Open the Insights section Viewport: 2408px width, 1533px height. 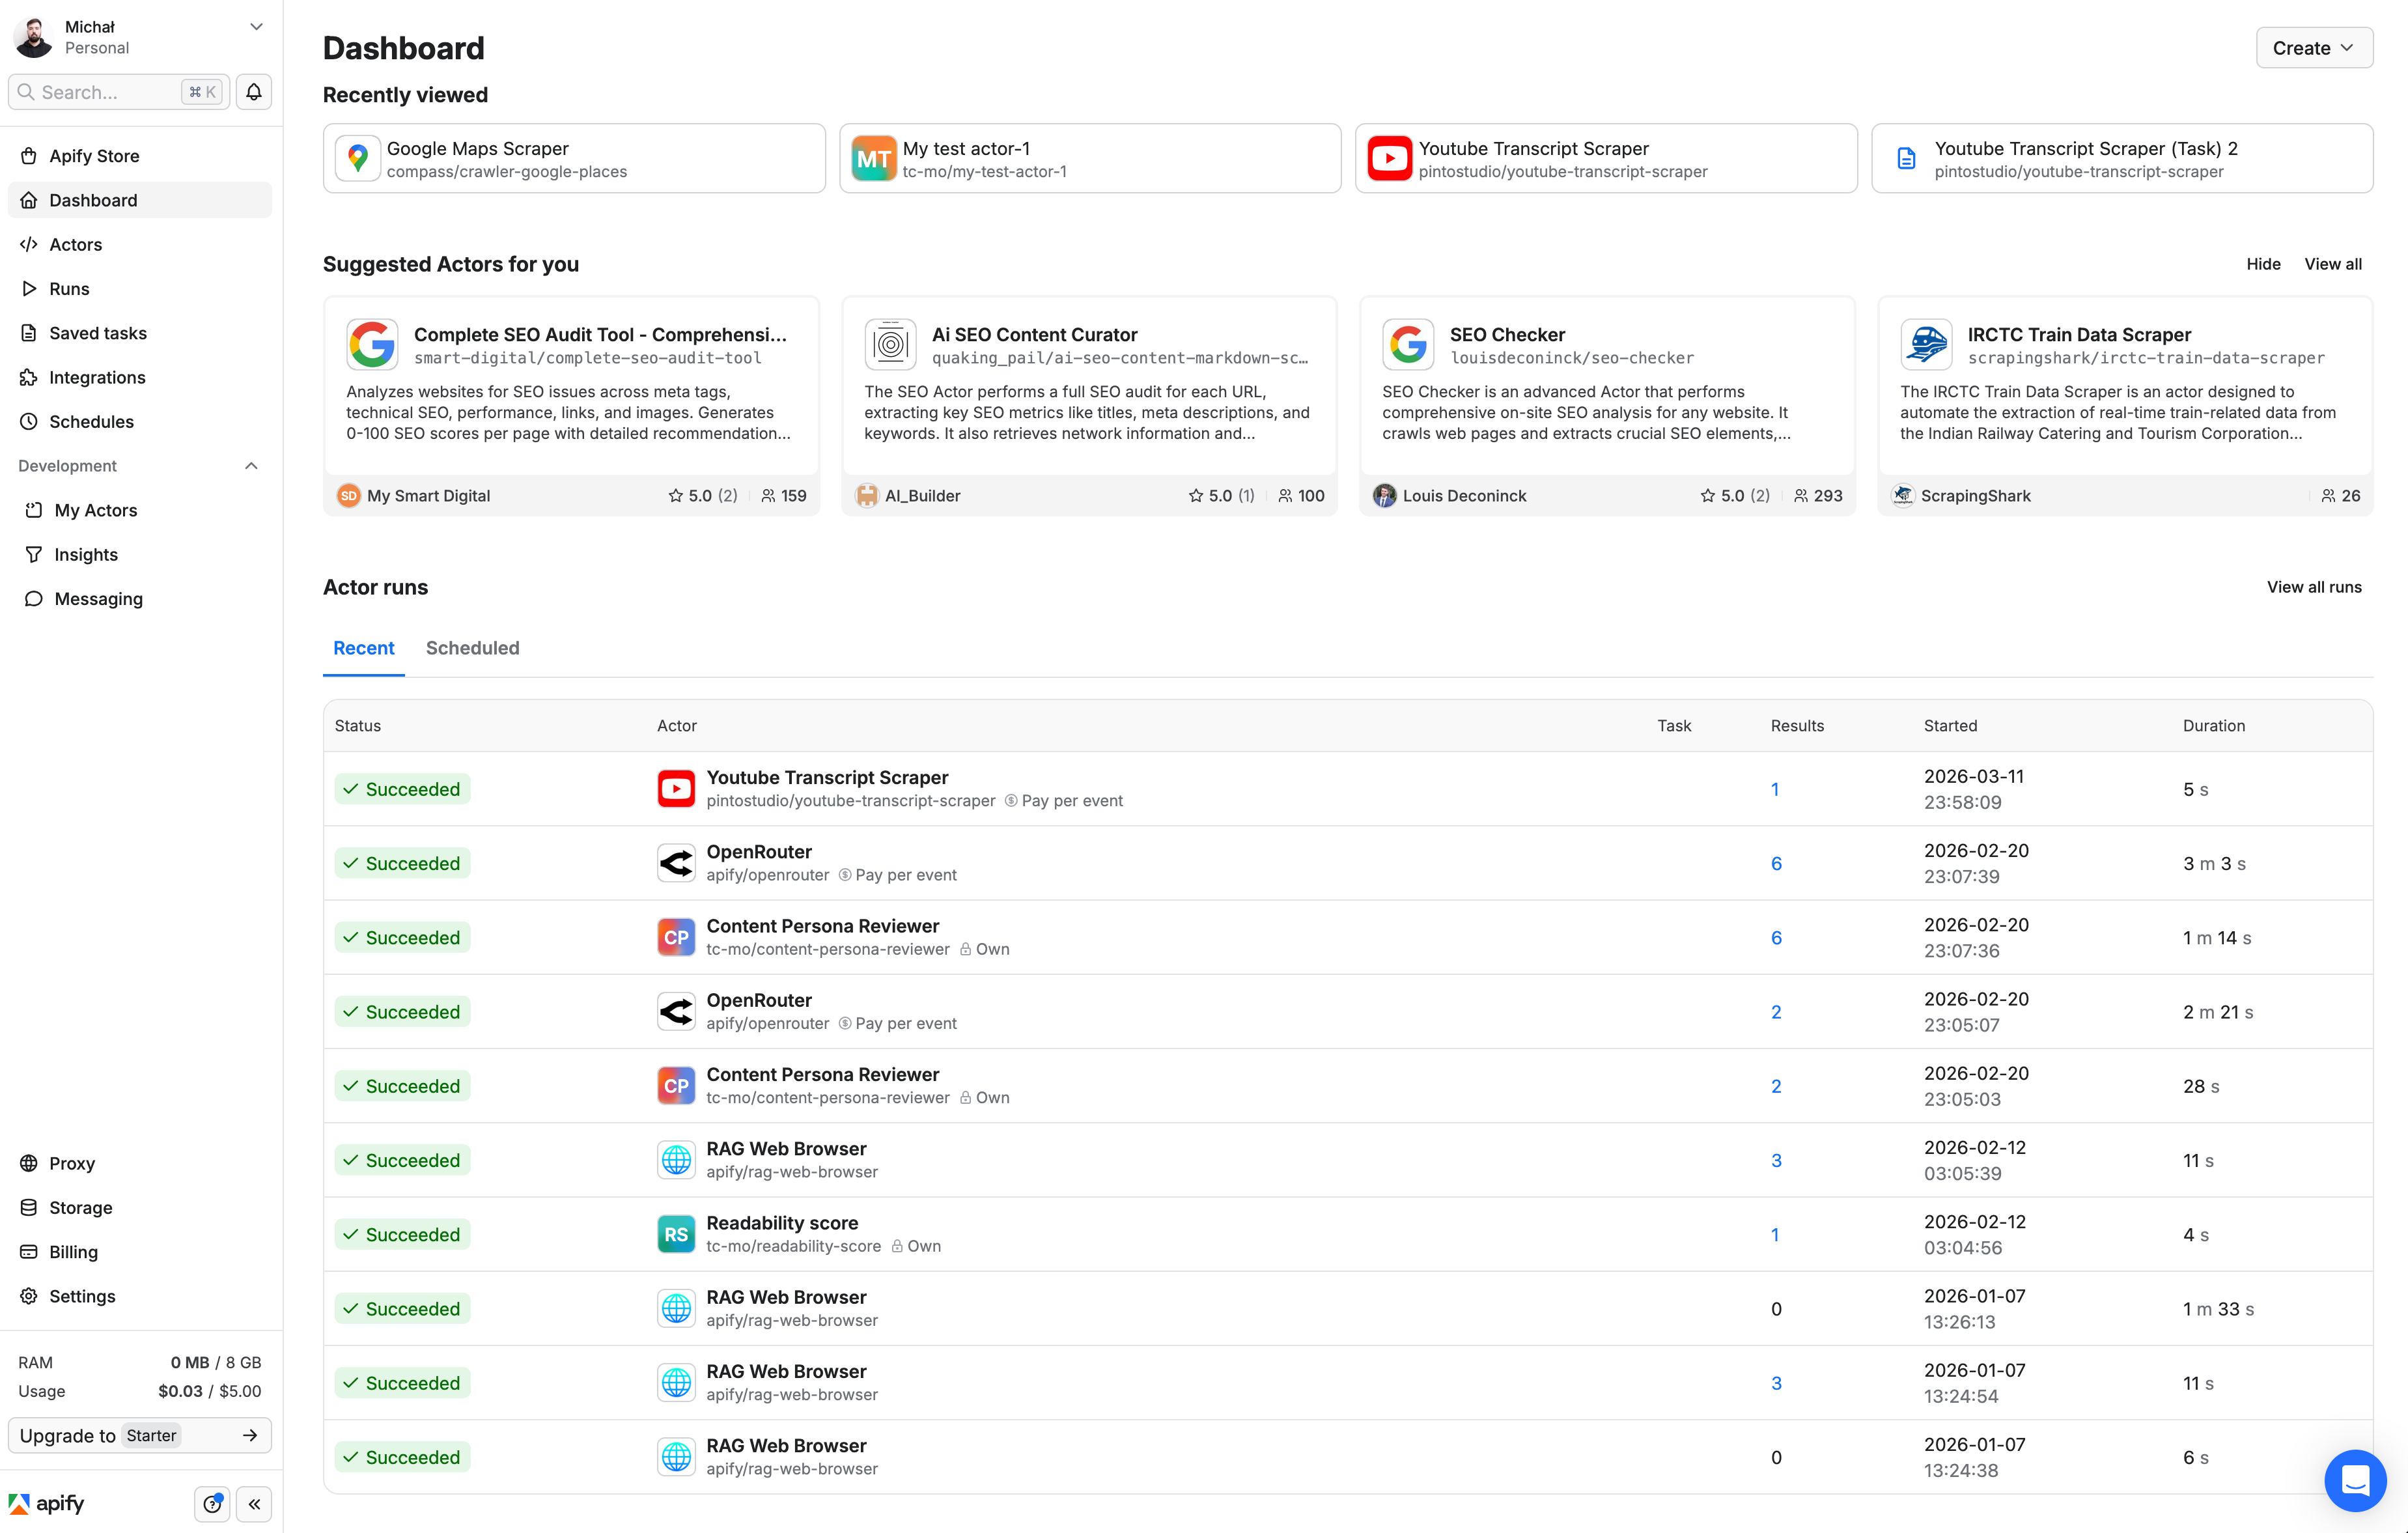click(x=86, y=554)
